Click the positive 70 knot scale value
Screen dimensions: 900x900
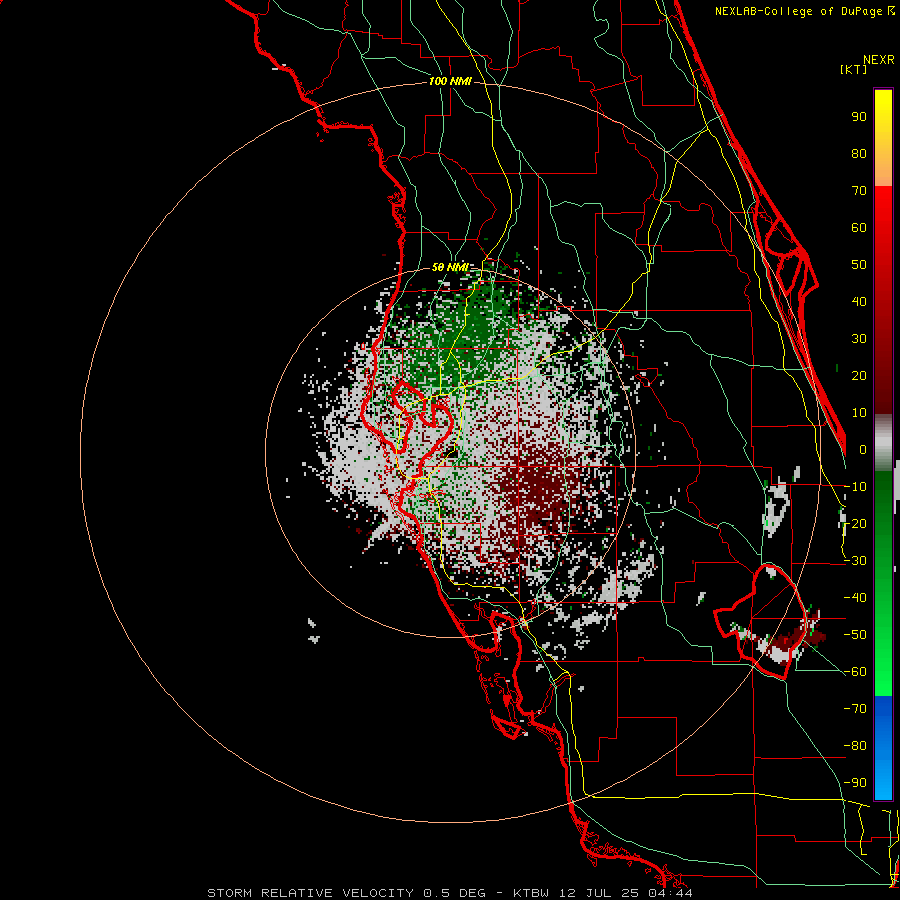[x=859, y=191]
